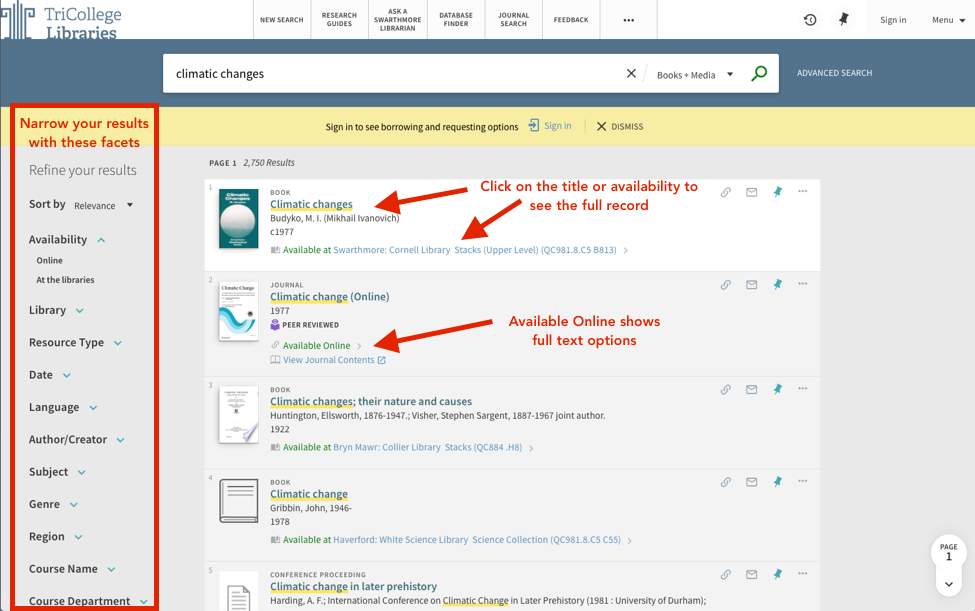This screenshot has height=611, width=975.
Task: Open Research Guides in top navigation
Action: [339, 20]
